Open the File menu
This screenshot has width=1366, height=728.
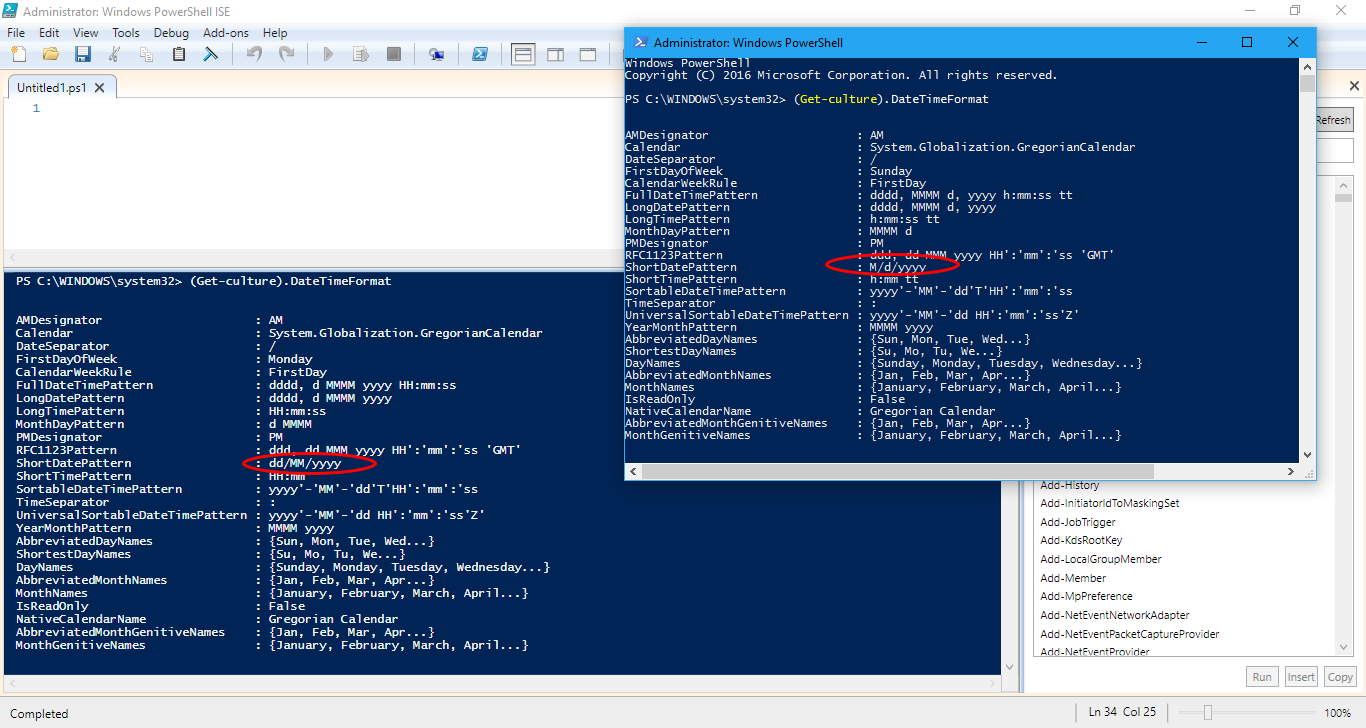point(15,33)
